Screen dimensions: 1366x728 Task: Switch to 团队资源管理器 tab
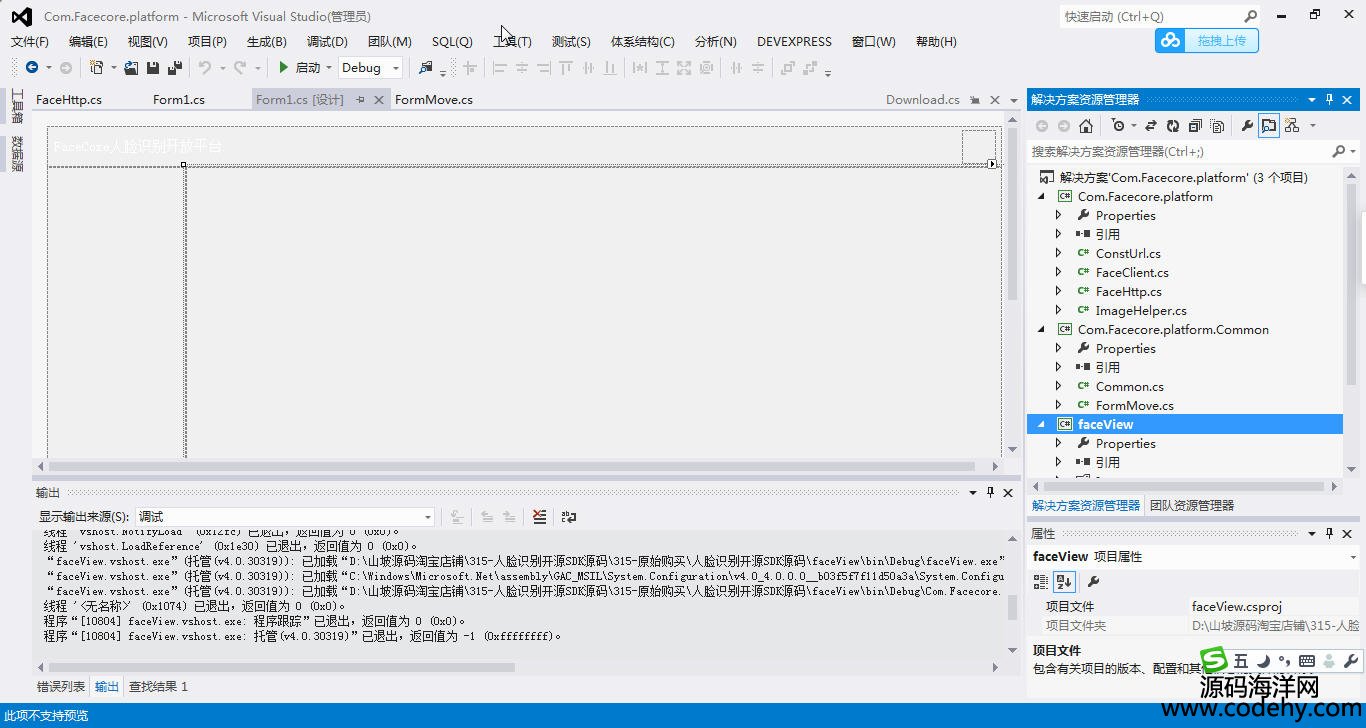(1192, 505)
